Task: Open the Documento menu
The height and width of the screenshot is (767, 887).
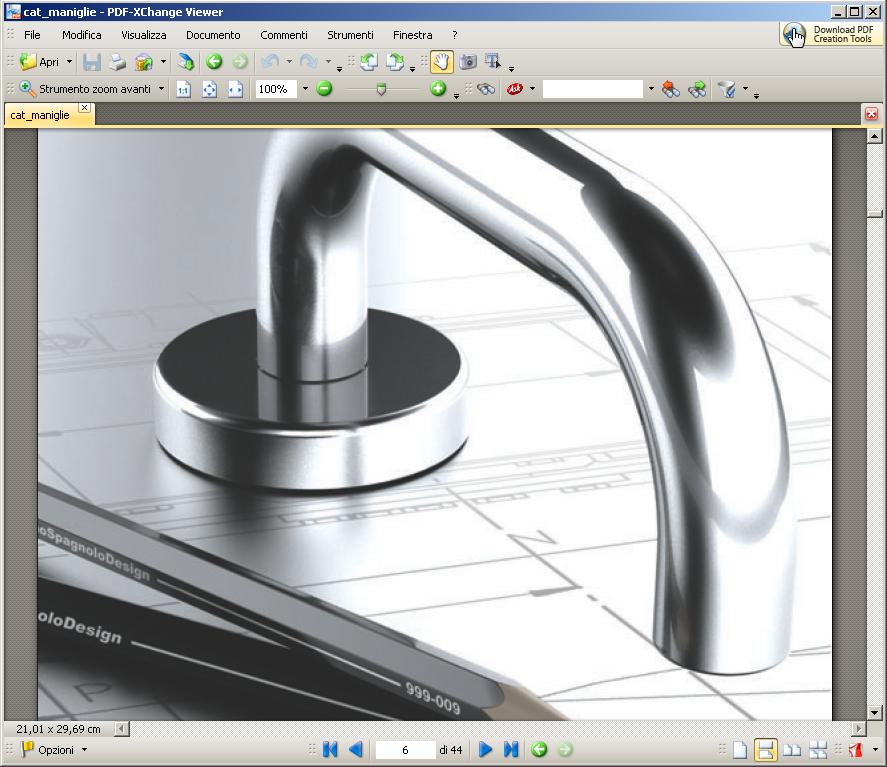Action: [x=213, y=35]
